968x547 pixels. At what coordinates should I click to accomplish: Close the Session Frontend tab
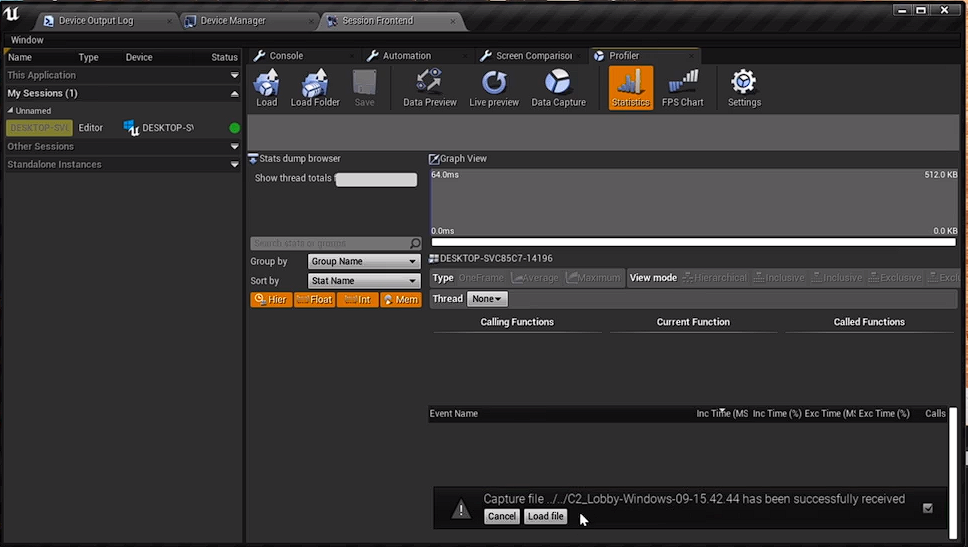[x=453, y=21]
